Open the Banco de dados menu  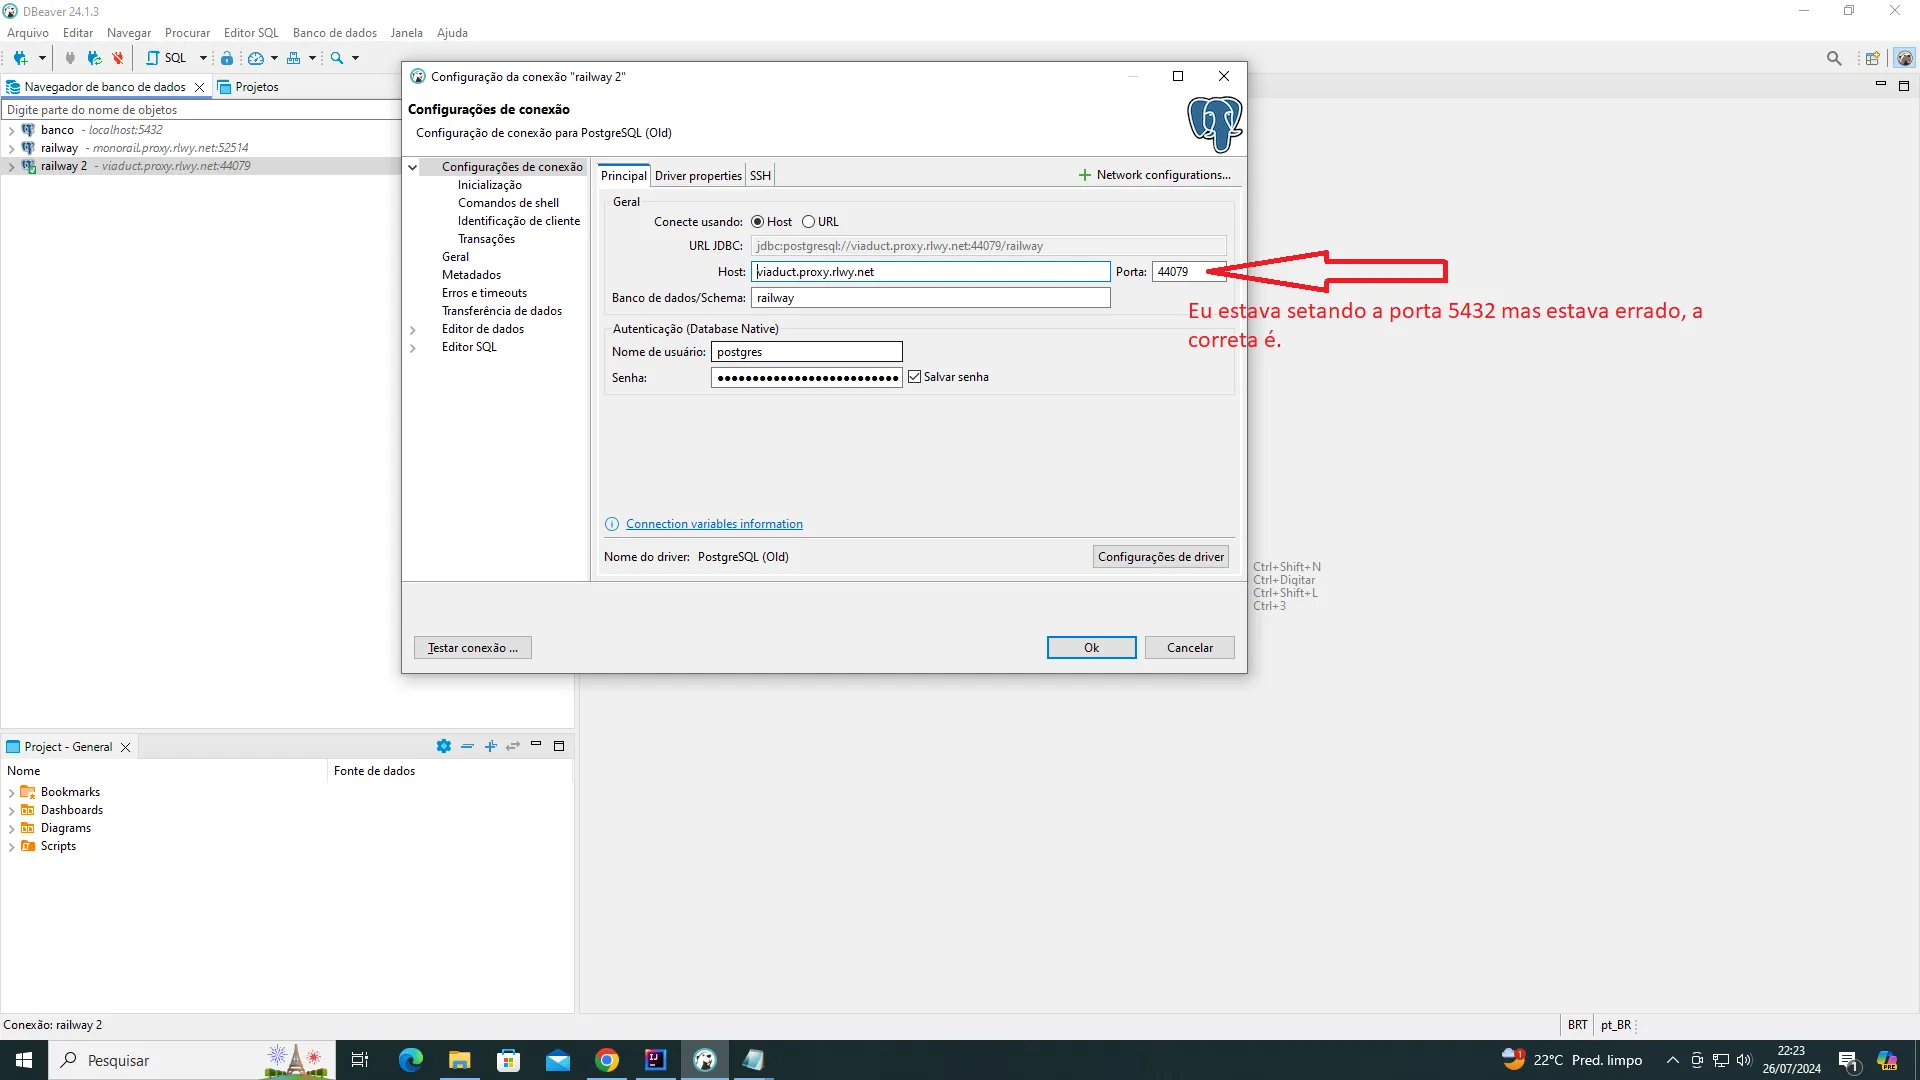(x=334, y=33)
